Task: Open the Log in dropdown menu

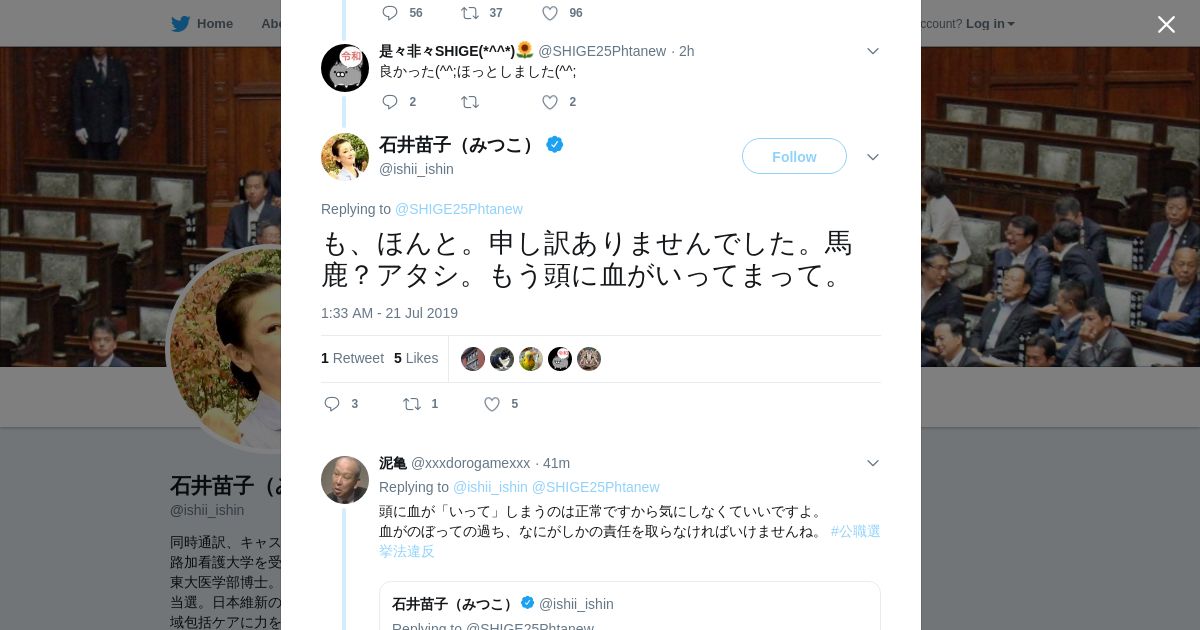Action: (x=990, y=24)
